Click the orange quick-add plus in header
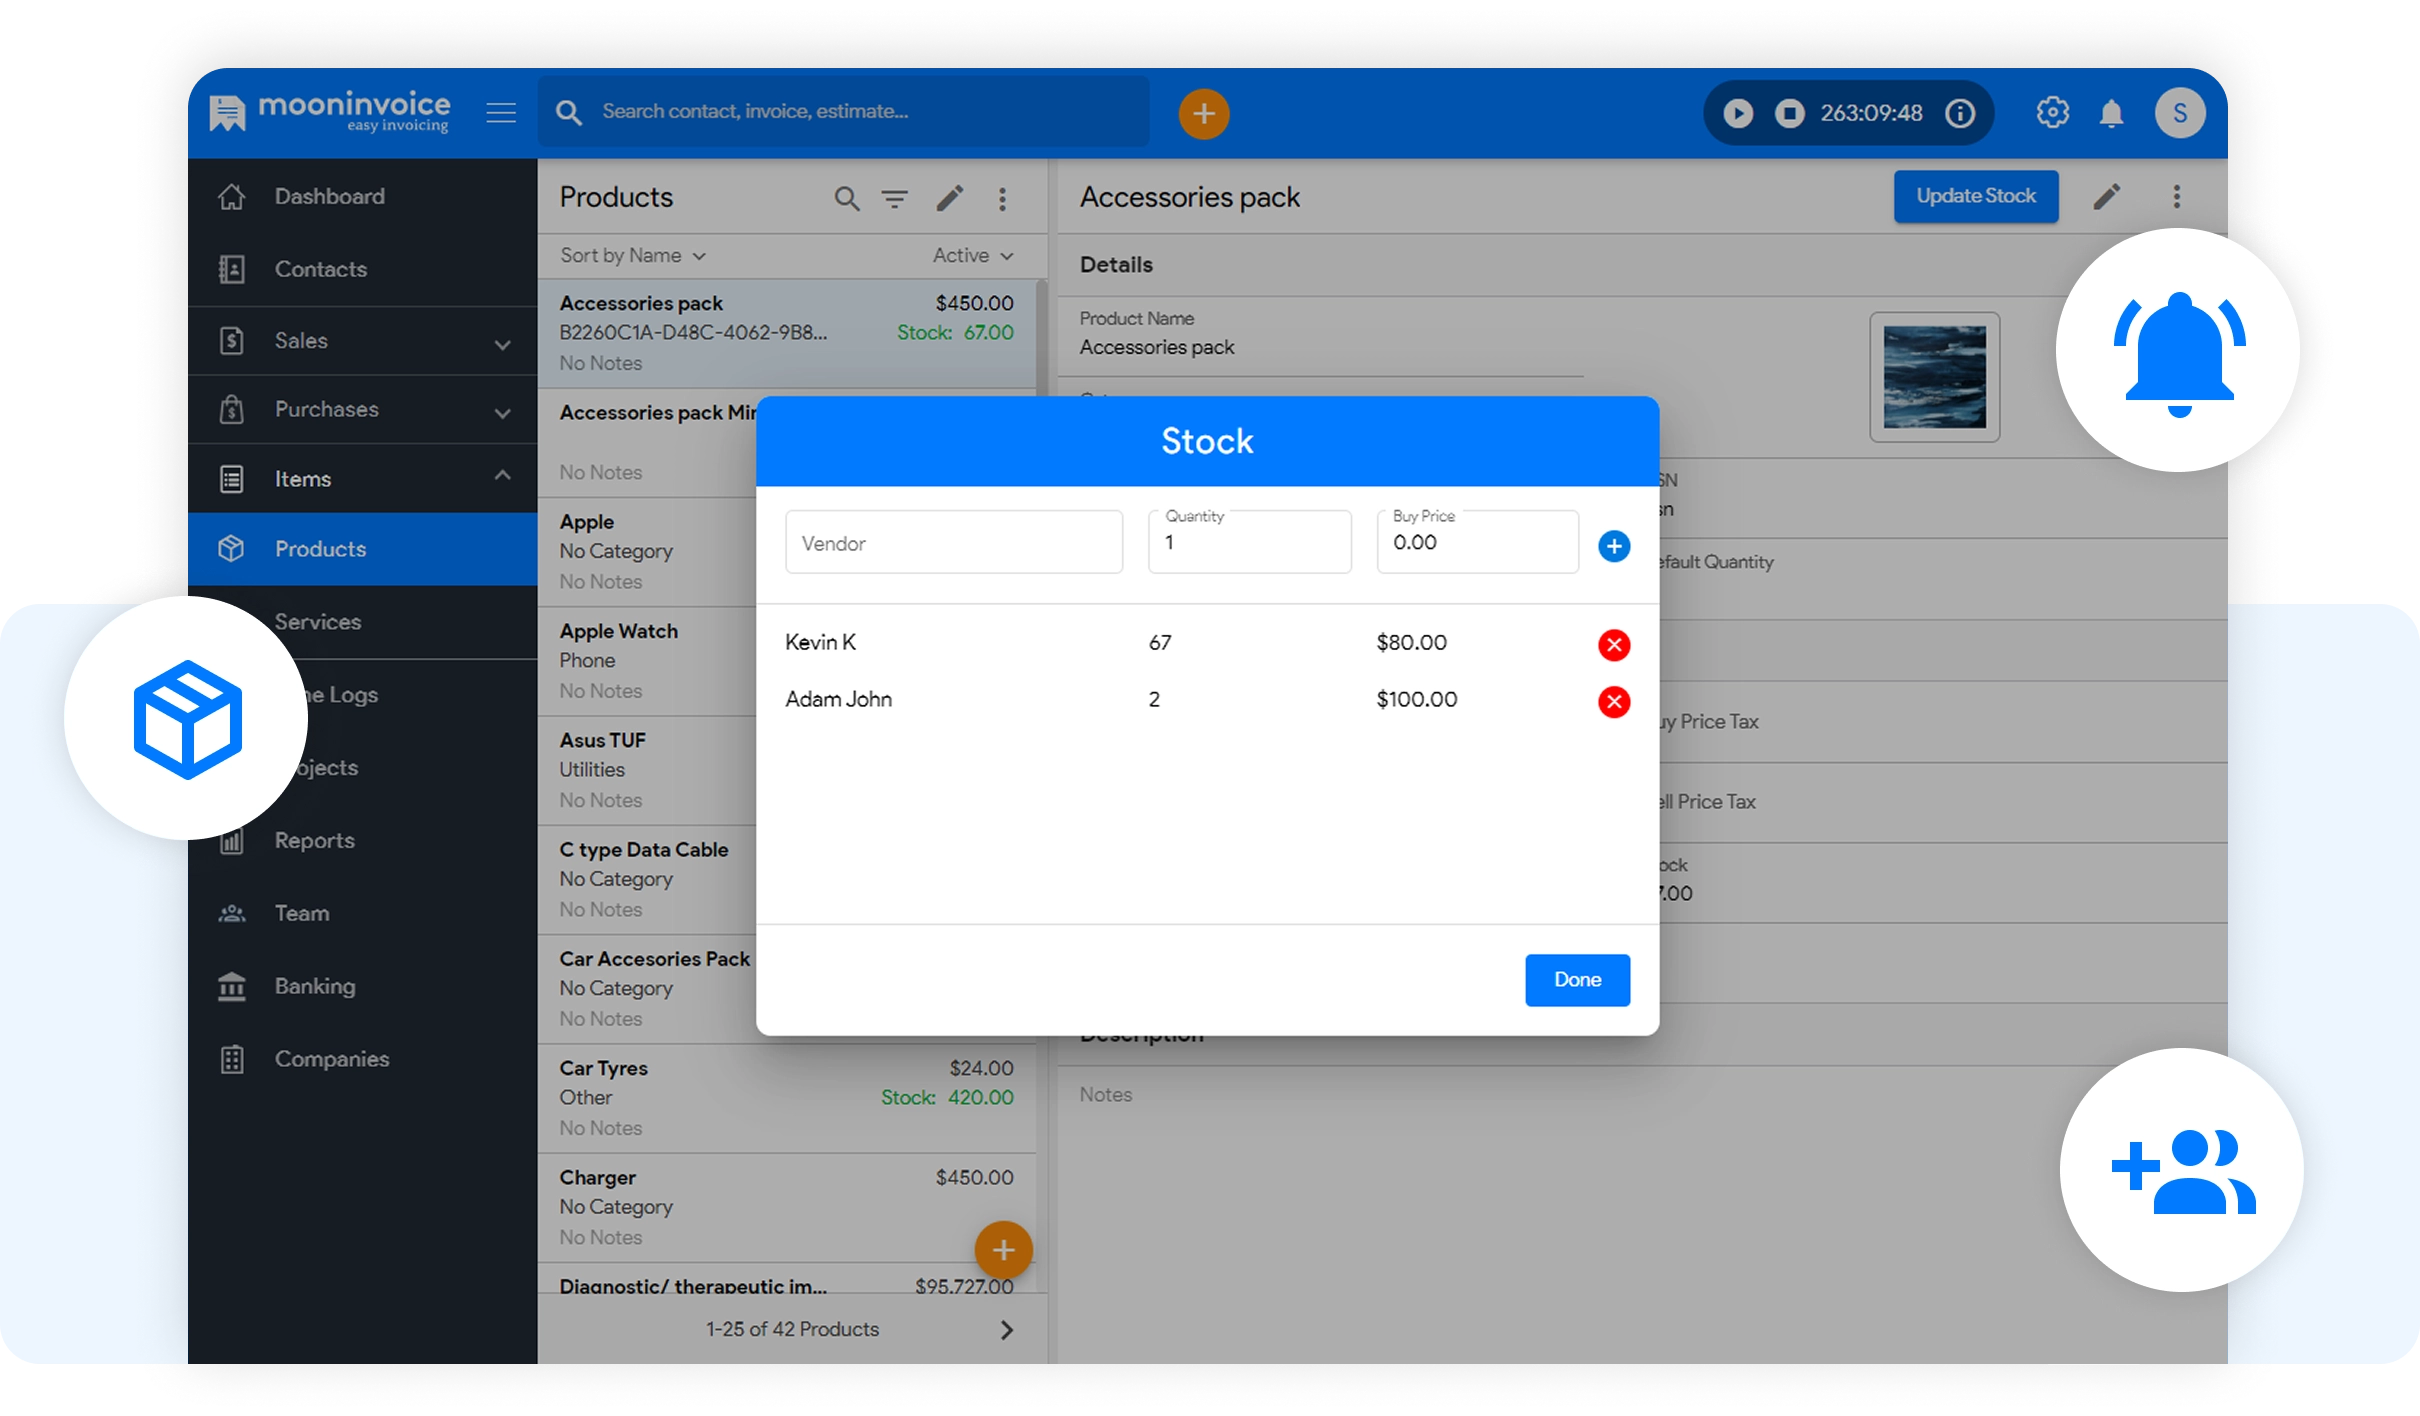2420x1416 pixels. (x=1203, y=114)
